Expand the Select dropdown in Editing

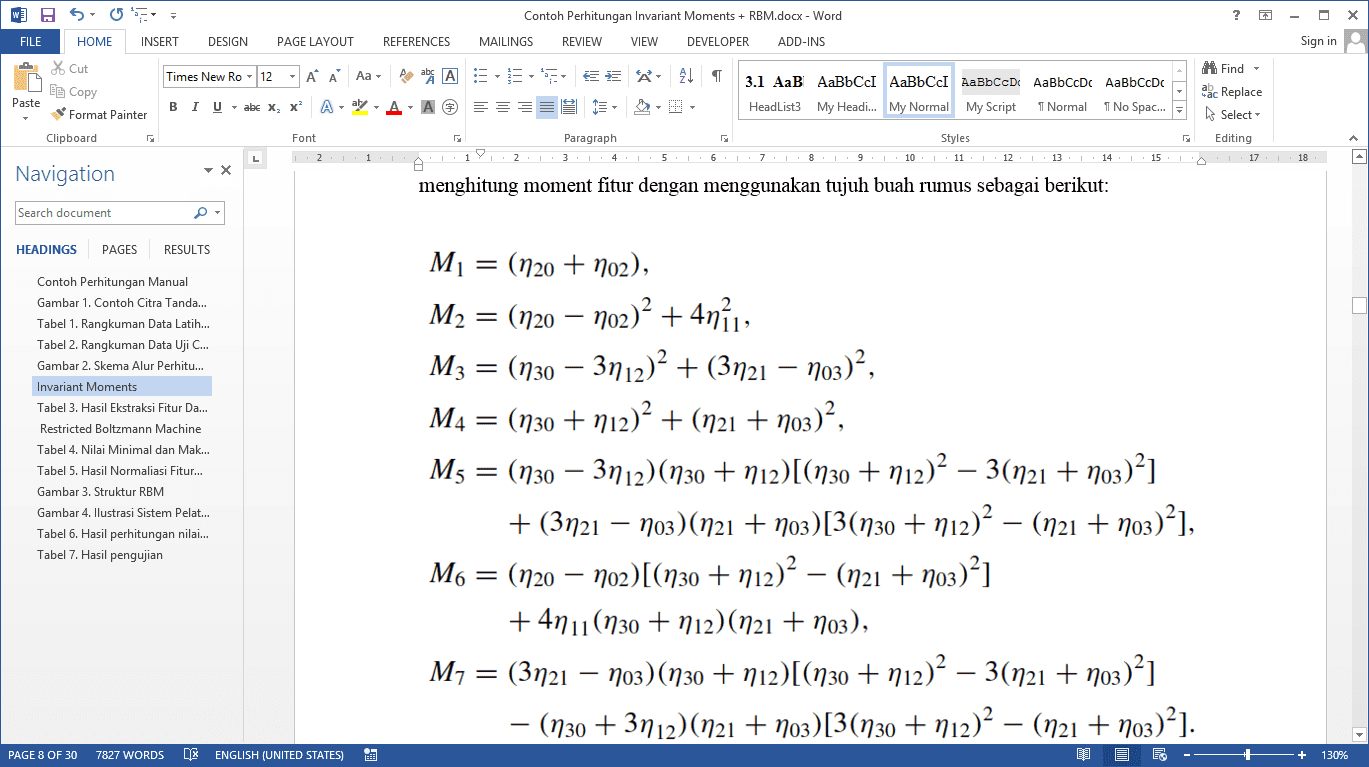[x=1240, y=115]
